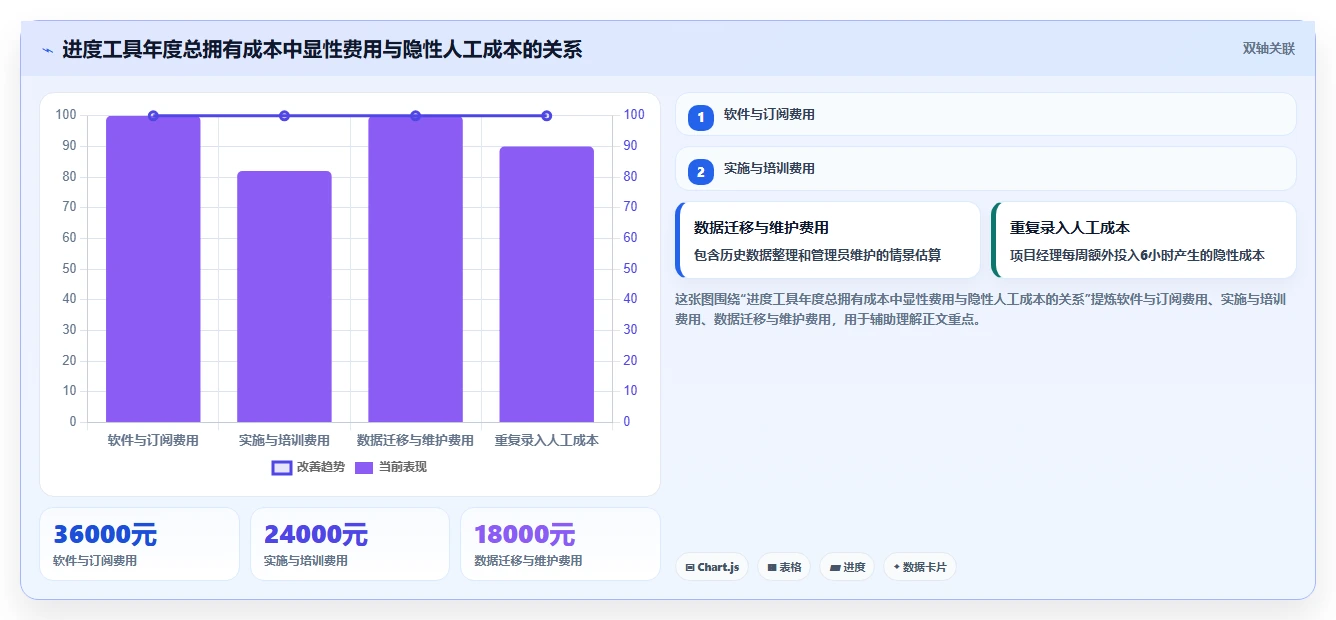Click the 双轴关联 label in the header
The height and width of the screenshot is (620, 1336).
pyautogui.click(x=1269, y=49)
